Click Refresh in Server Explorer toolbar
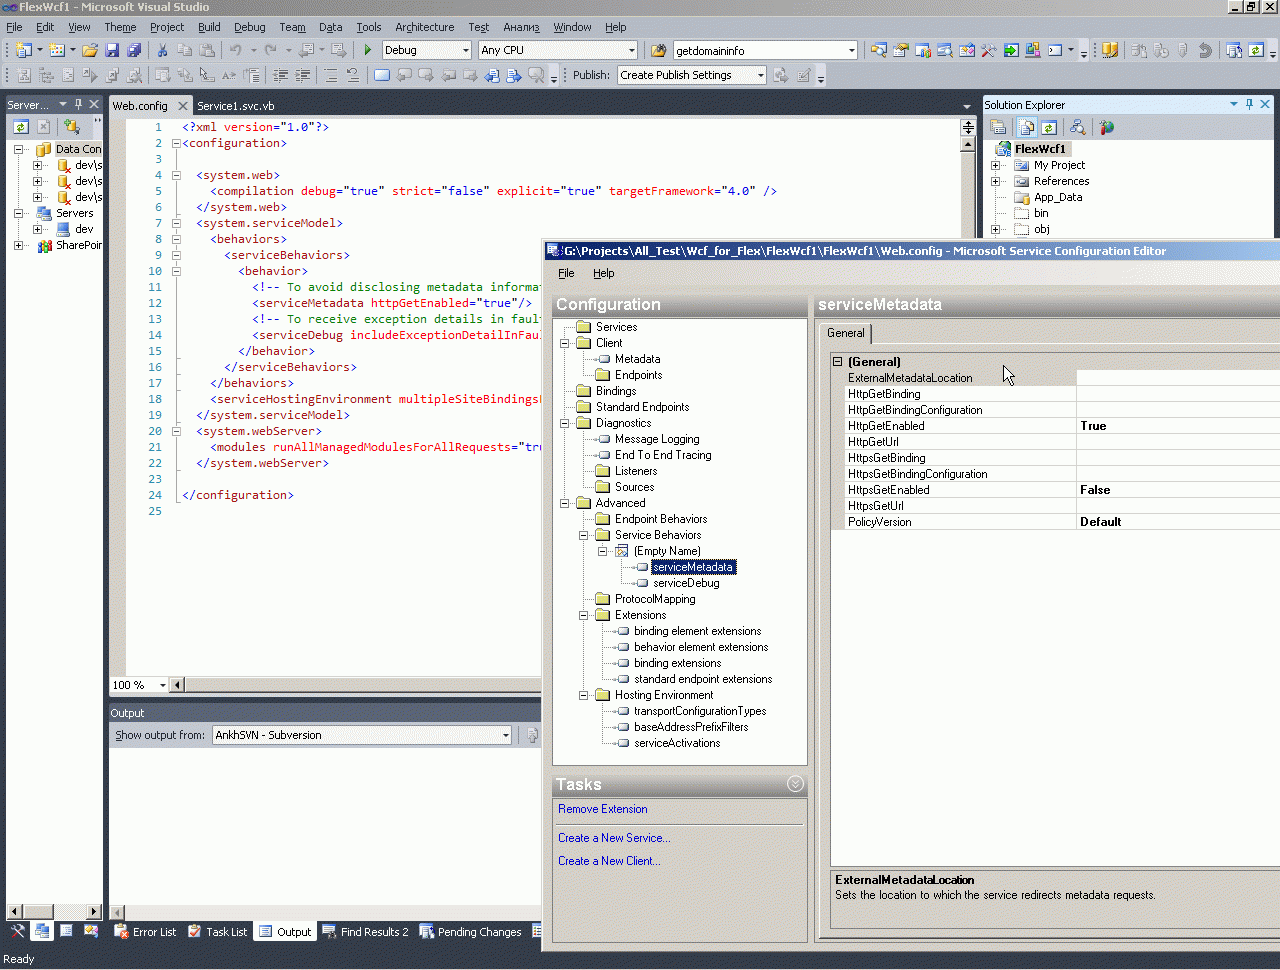 coord(21,126)
